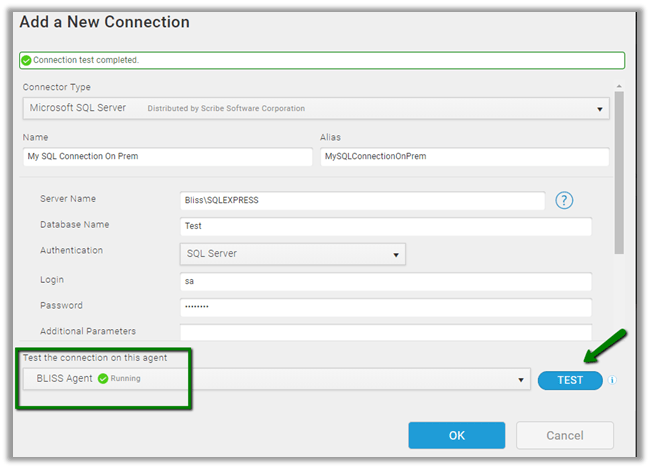
Task: Click the Server Name help question mark icon
Action: click(x=564, y=200)
